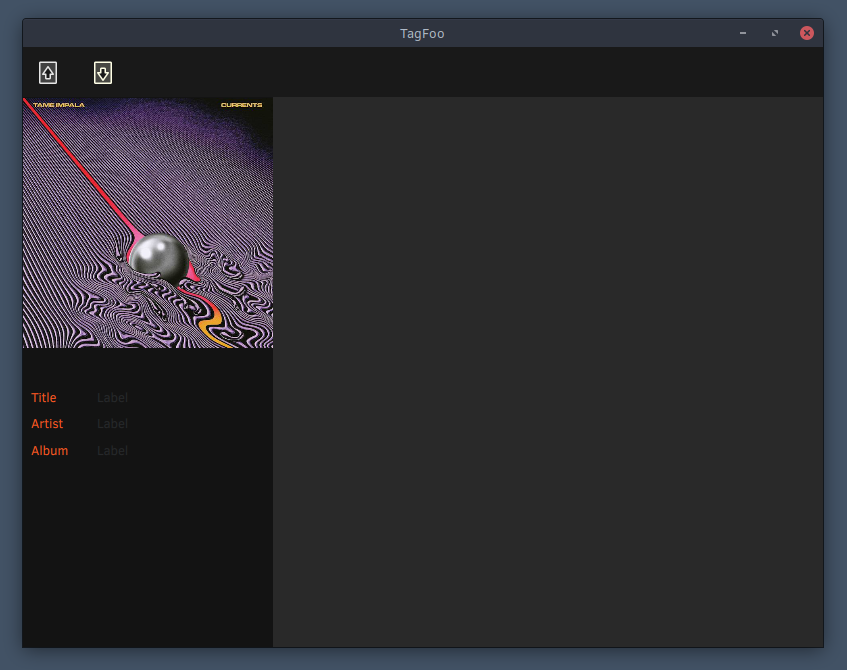
Task: Click the Album field name
Action: click(50, 451)
